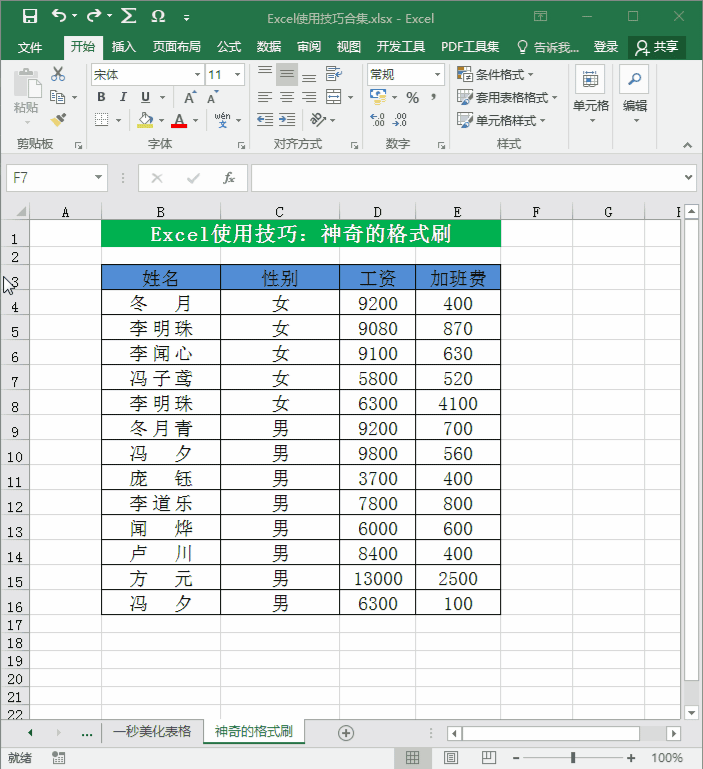Viewport: 703px width, 769px height.
Task: Toggle Italic formatting
Action: (x=123, y=97)
